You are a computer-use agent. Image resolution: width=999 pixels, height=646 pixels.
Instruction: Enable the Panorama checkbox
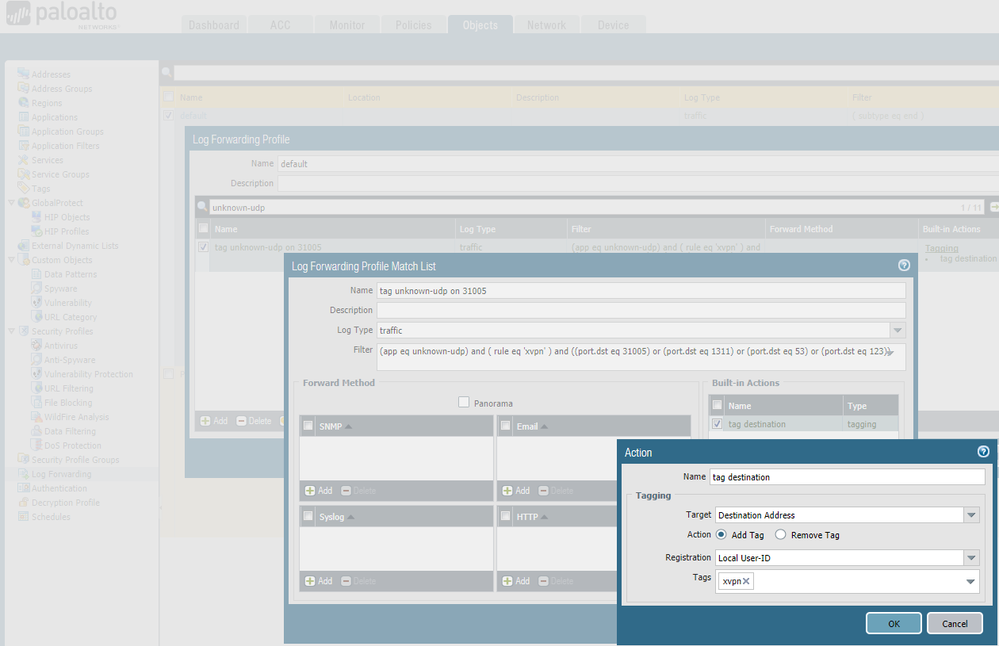pyautogui.click(x=463, y=403)
